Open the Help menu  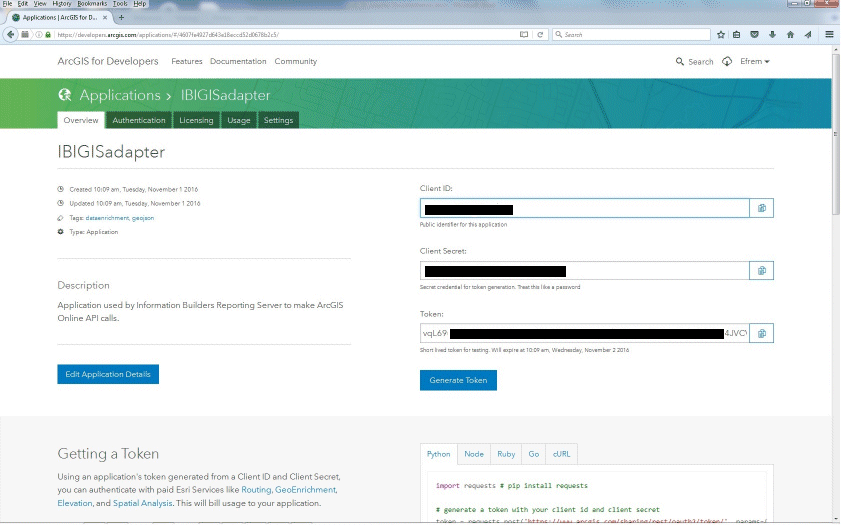point(140,4)
